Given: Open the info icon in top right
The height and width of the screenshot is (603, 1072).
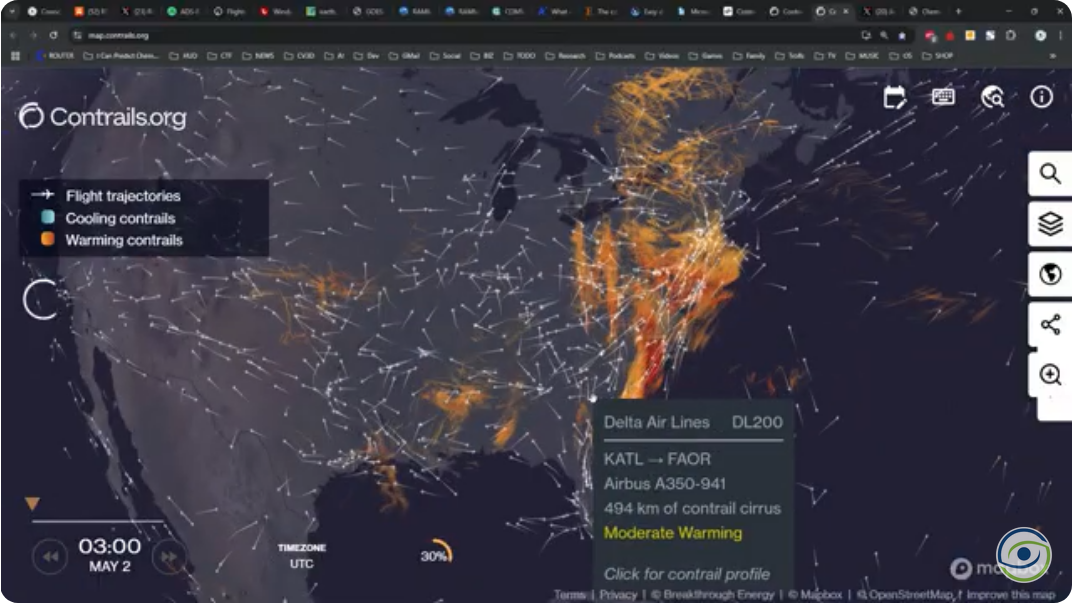Looking at the screenshot, I should [x=1041, y=97].
